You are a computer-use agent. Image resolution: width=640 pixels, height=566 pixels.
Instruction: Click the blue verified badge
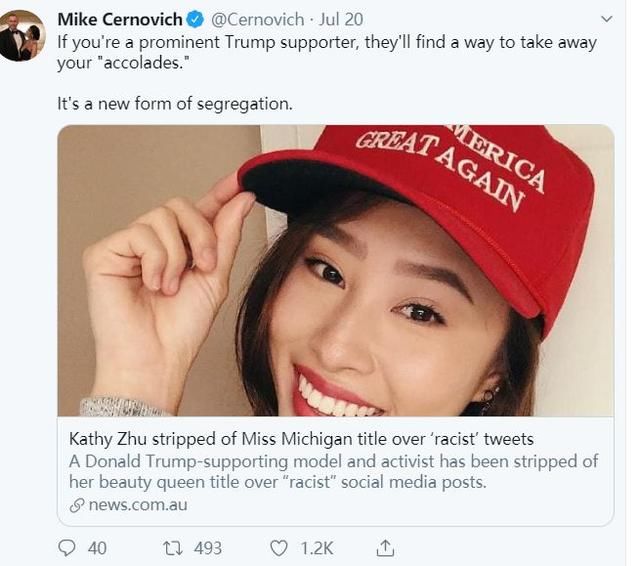click(197, 20)
